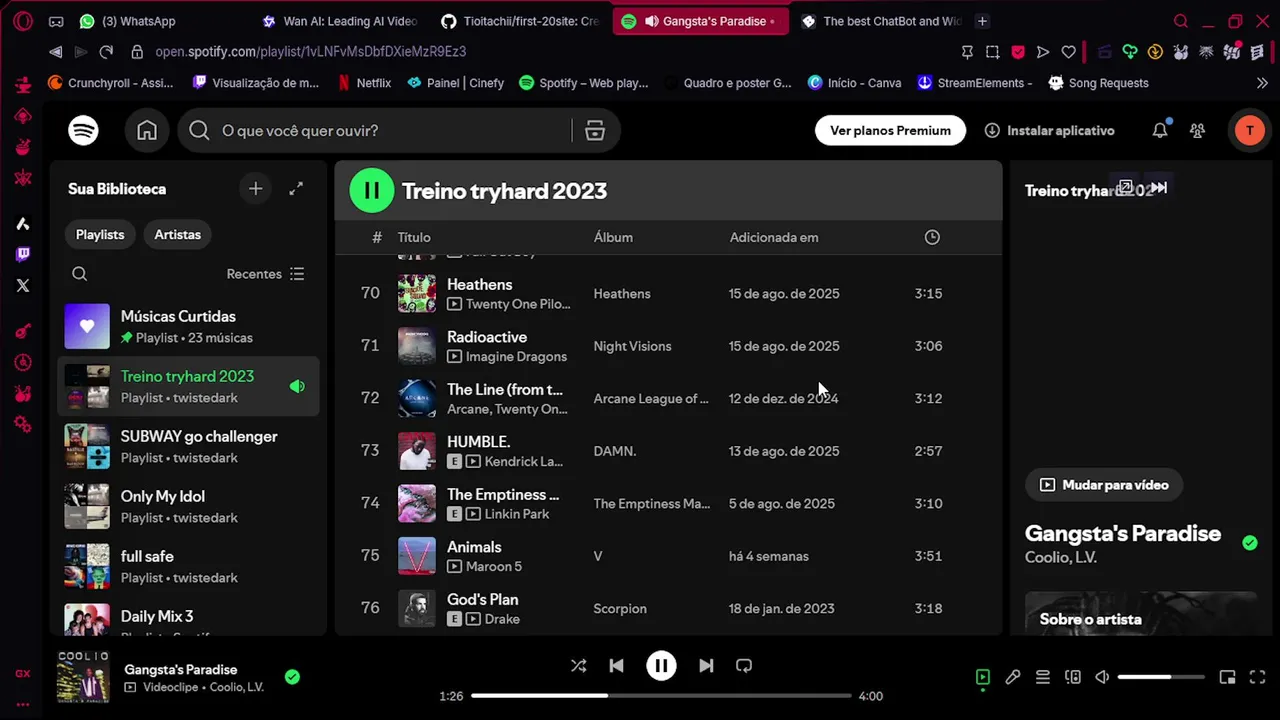
Task: Switch to the GitHub first-20site tab
Action: click(520, 21)
